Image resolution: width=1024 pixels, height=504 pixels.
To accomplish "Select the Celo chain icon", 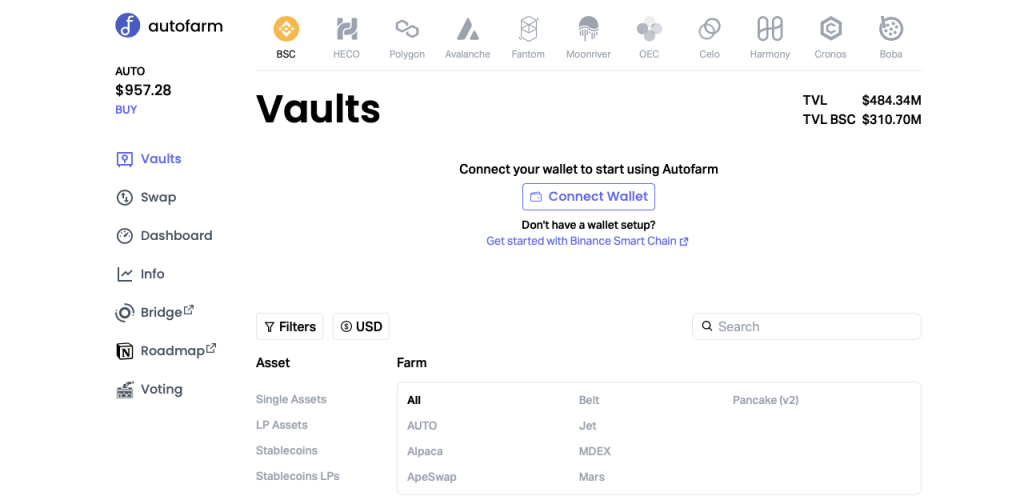I will 710,29.
